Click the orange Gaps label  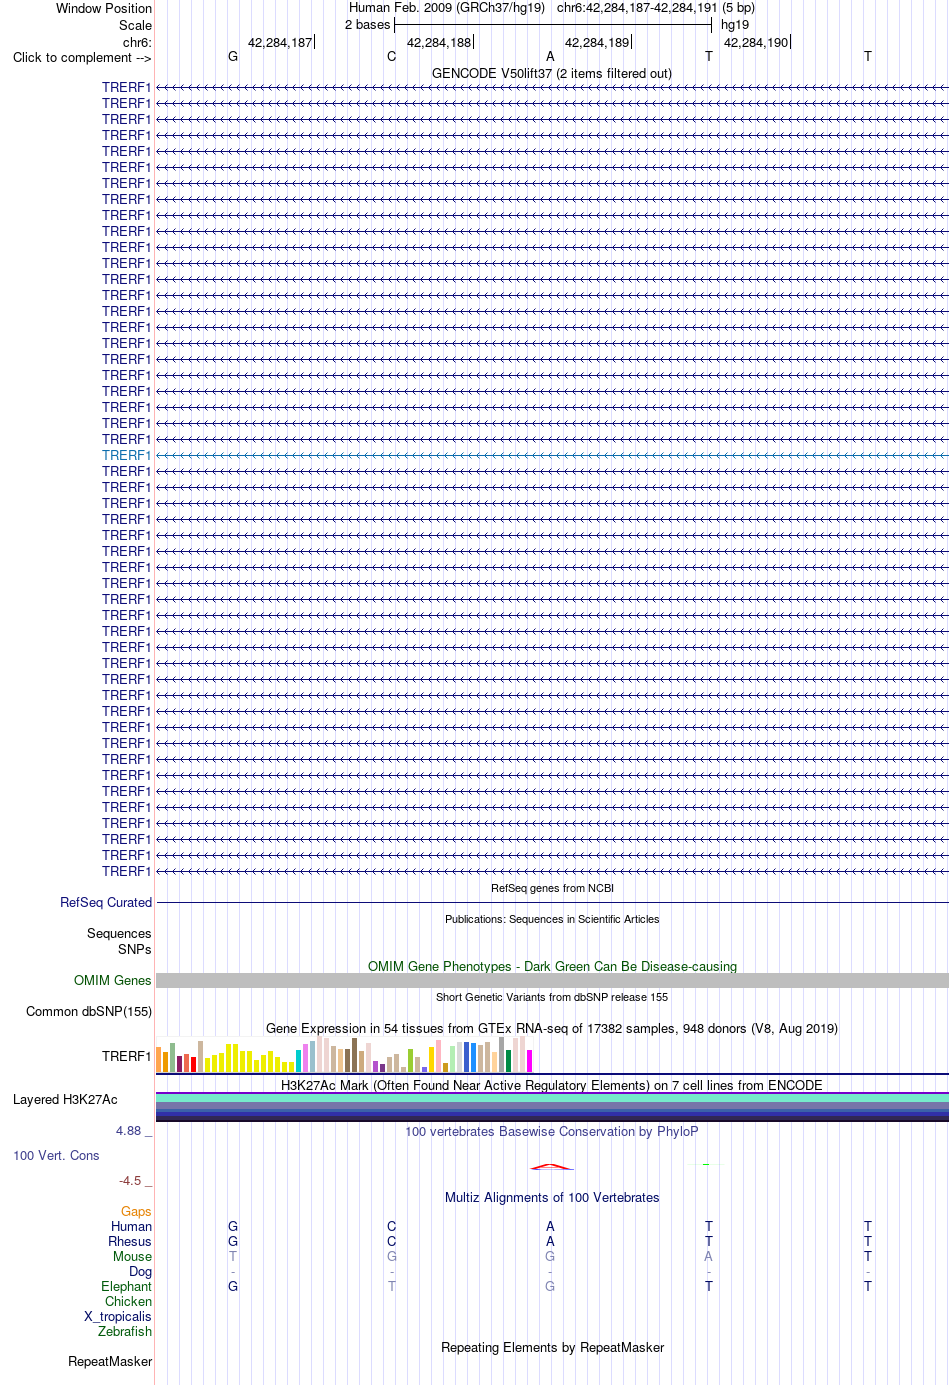[x=136, y=1211]
